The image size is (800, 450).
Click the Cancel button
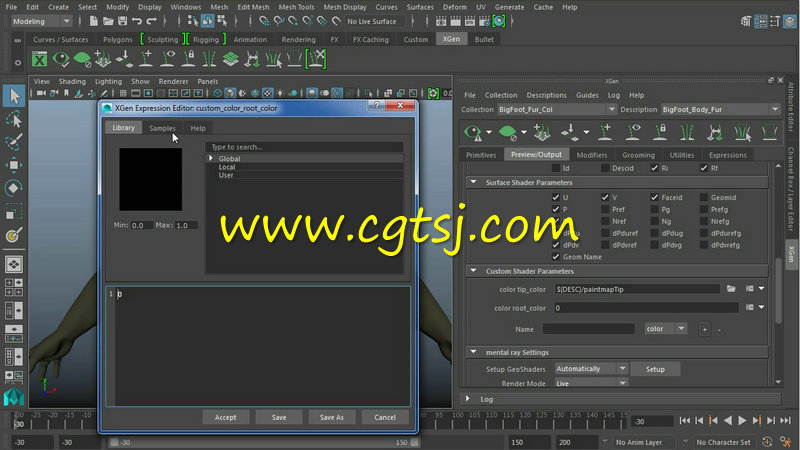coord(385,417)
